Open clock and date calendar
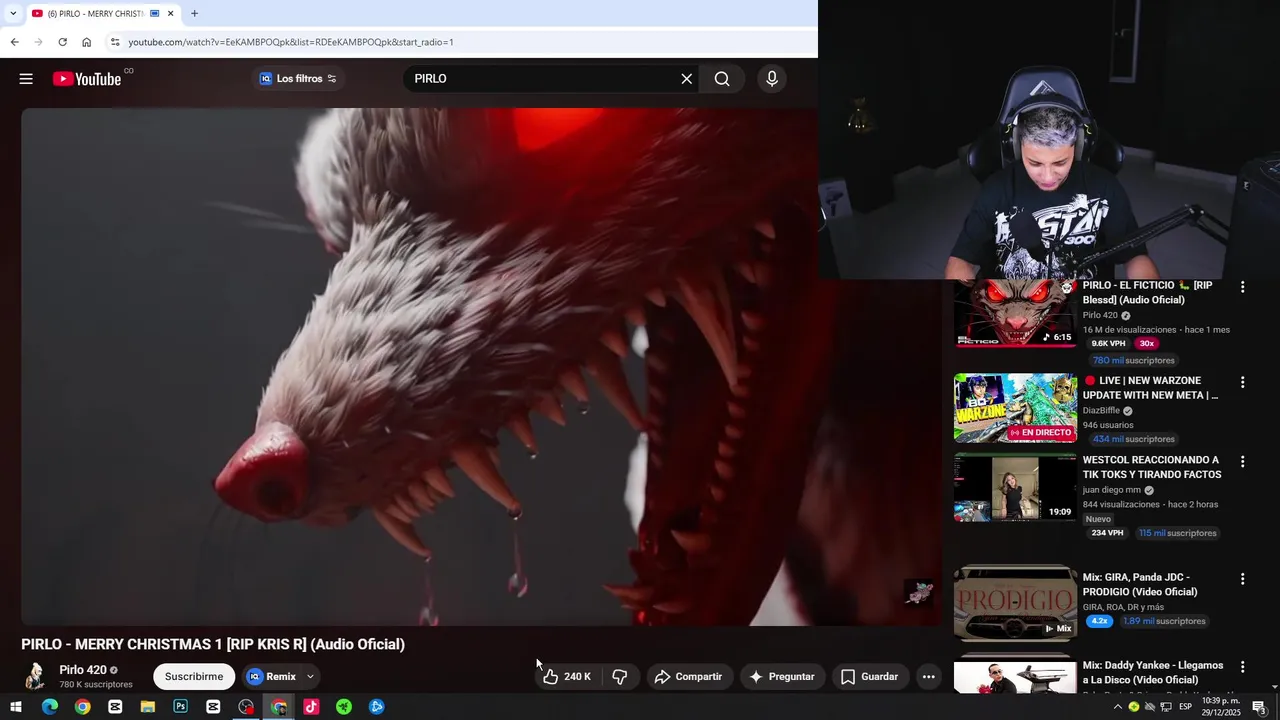The width and height of the screenshot is (1280, 720). click(x=1221, y=707)
